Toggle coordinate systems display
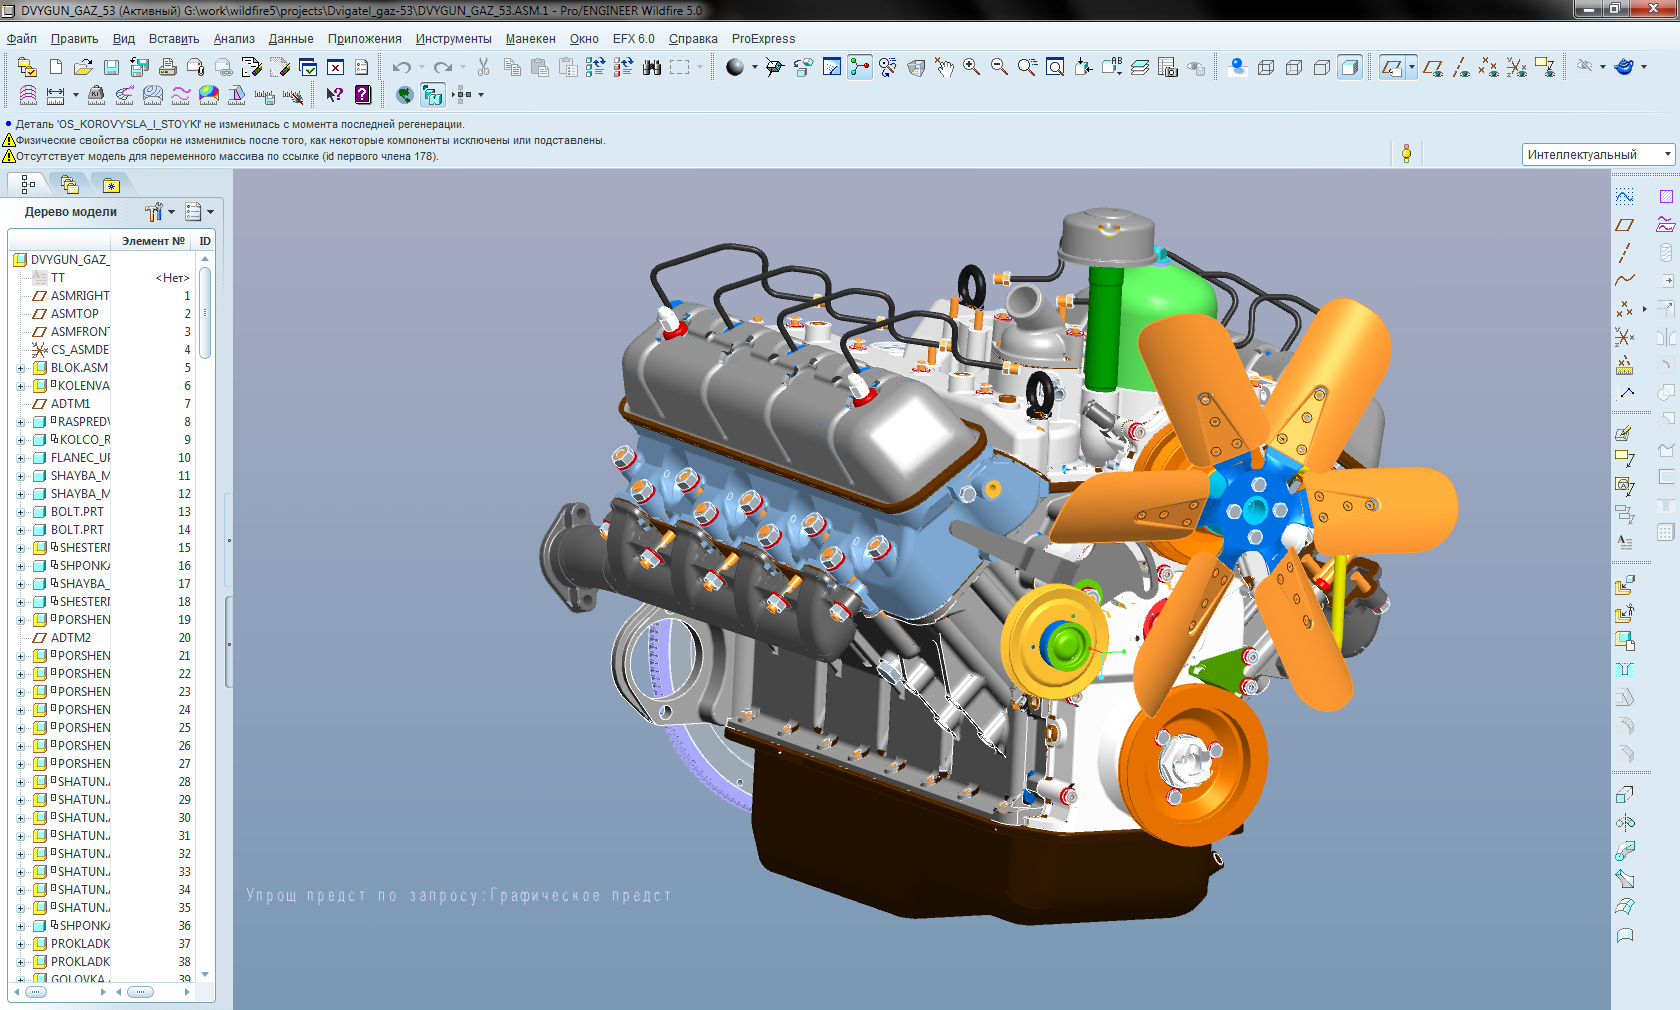The width and height of the screenshot is (1680, 1010). click(x=1517, y=67)
